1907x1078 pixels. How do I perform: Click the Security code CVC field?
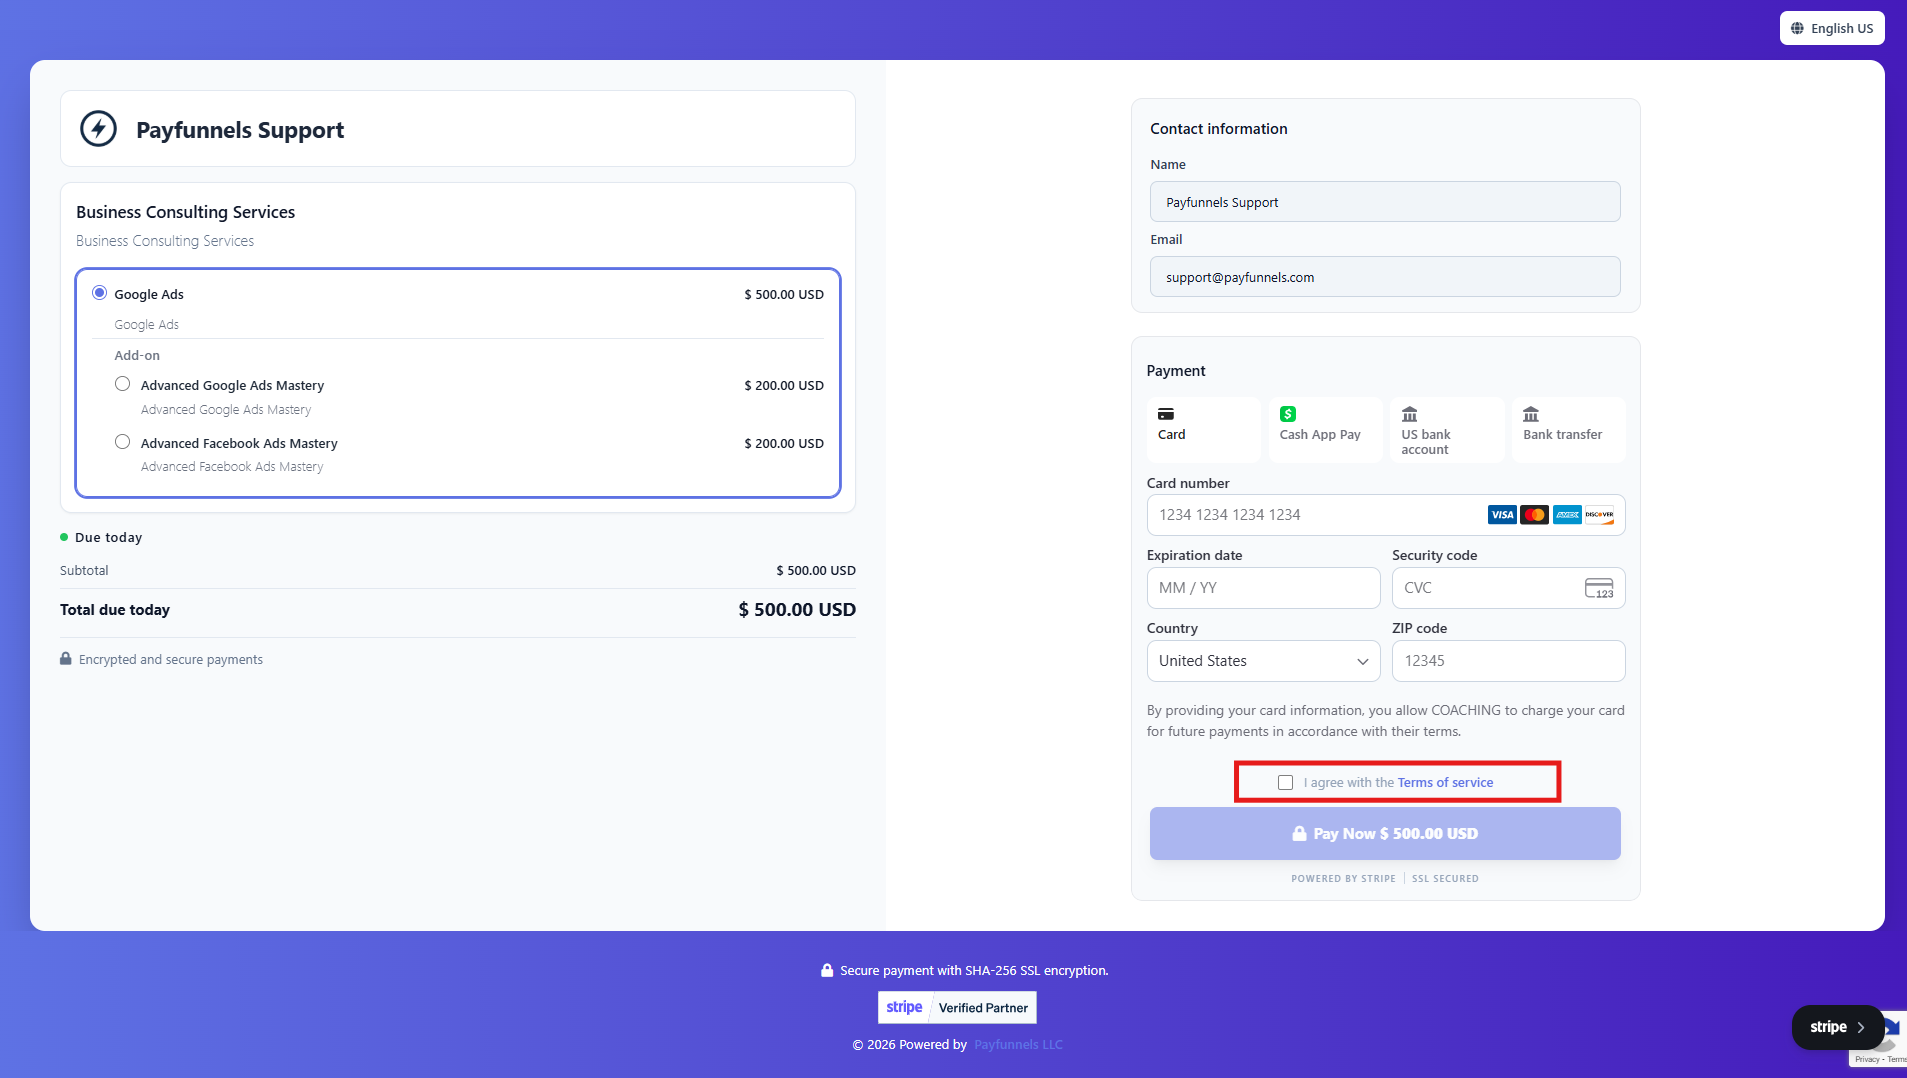pos(1508,588)
